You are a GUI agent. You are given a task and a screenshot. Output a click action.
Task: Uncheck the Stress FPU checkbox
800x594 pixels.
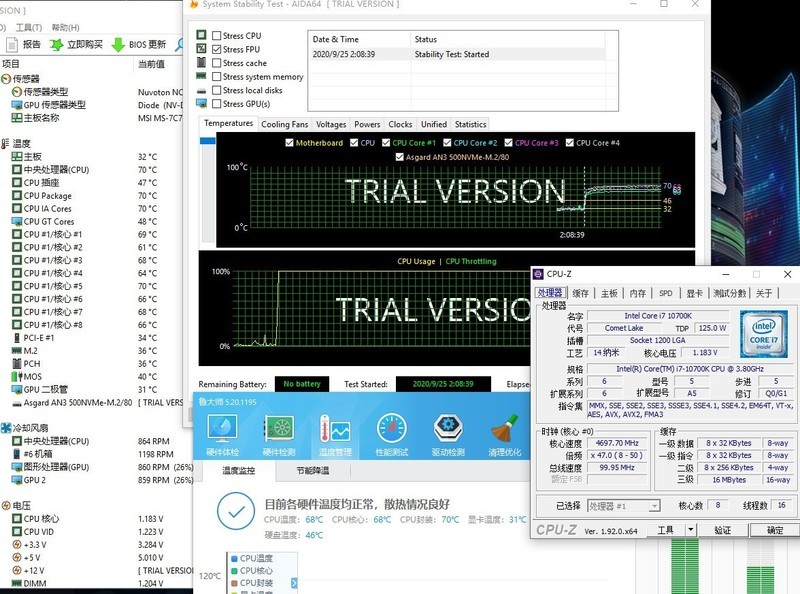click(217, 49)
